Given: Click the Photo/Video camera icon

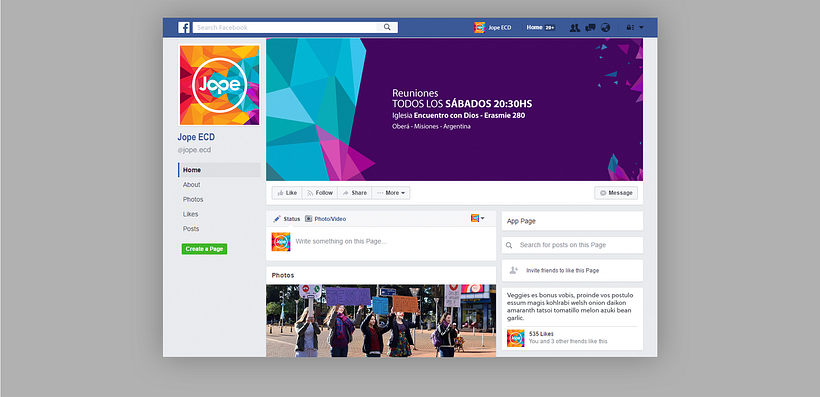Looking at the screenshot, I should click(309, 219).
